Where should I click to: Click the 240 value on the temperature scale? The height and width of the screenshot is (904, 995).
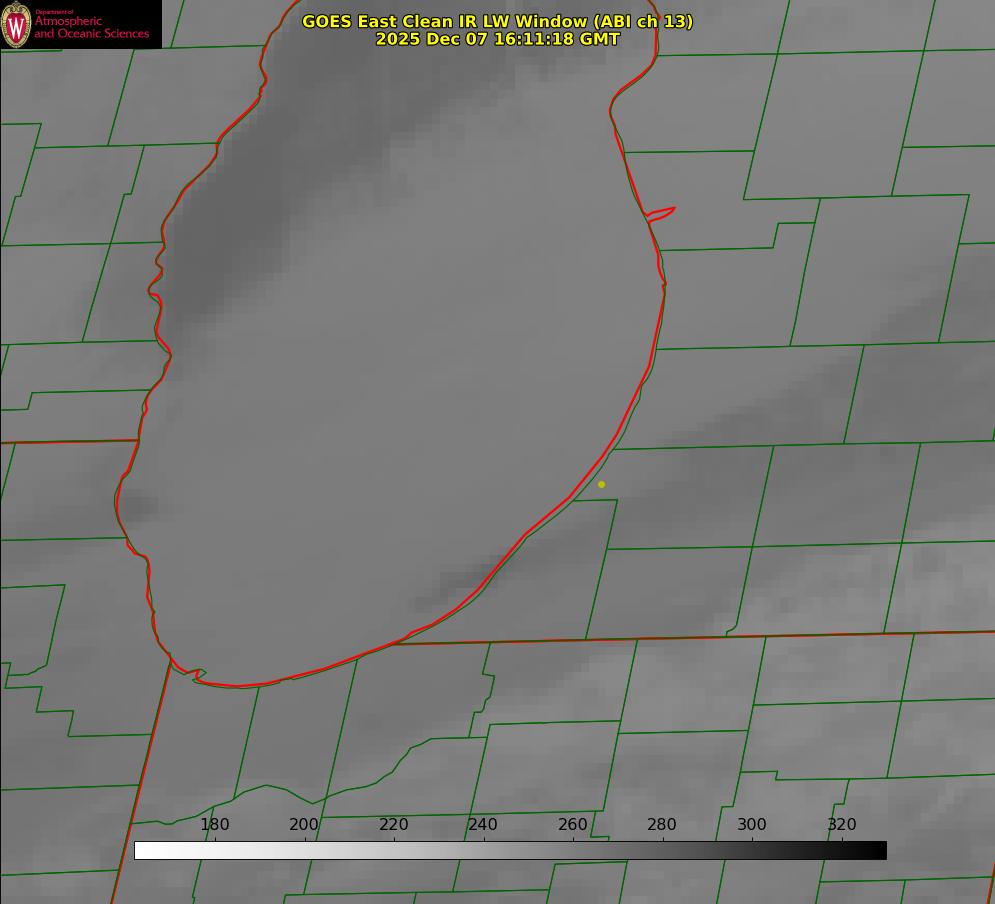click(x=483, y=824)
